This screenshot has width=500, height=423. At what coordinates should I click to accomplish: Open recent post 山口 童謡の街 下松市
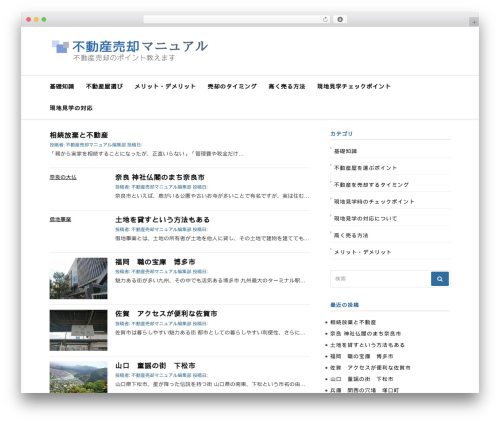362,379
